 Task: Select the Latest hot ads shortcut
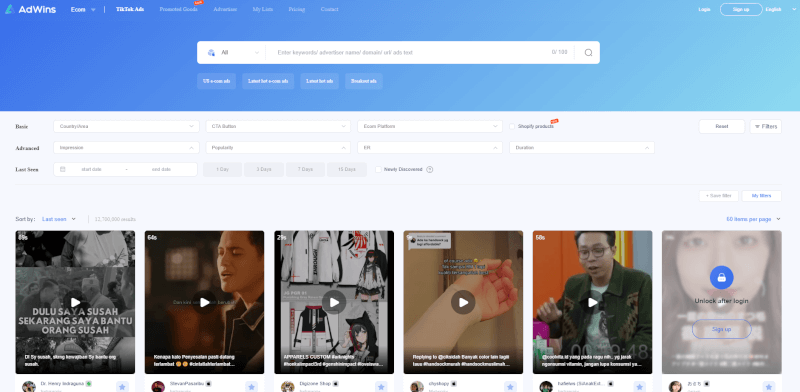pos(319,81)
